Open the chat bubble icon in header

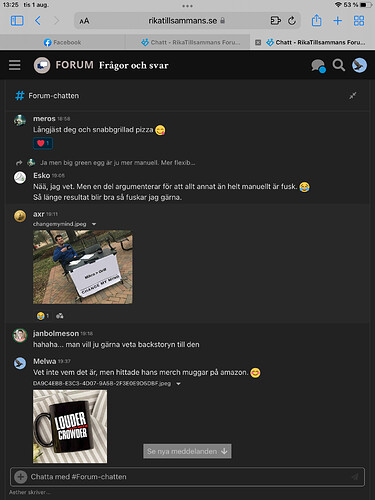click(318, 65)
